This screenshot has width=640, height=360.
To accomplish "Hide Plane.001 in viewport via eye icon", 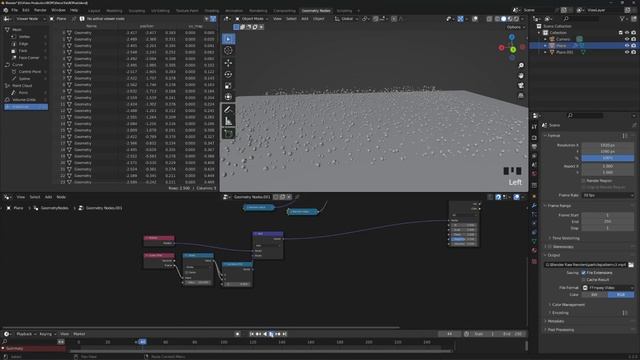I will tap(627, 52).
